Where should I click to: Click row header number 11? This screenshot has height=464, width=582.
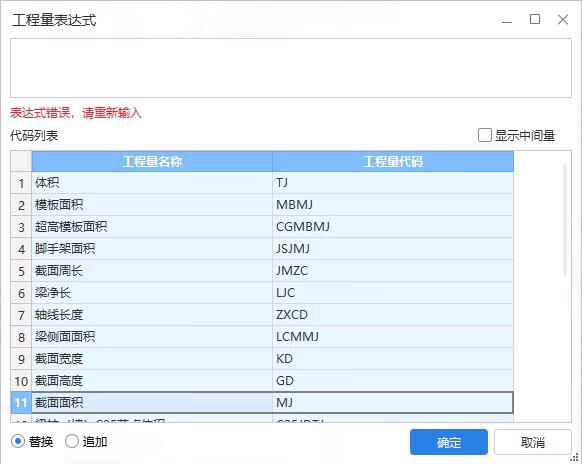(21, 402)
